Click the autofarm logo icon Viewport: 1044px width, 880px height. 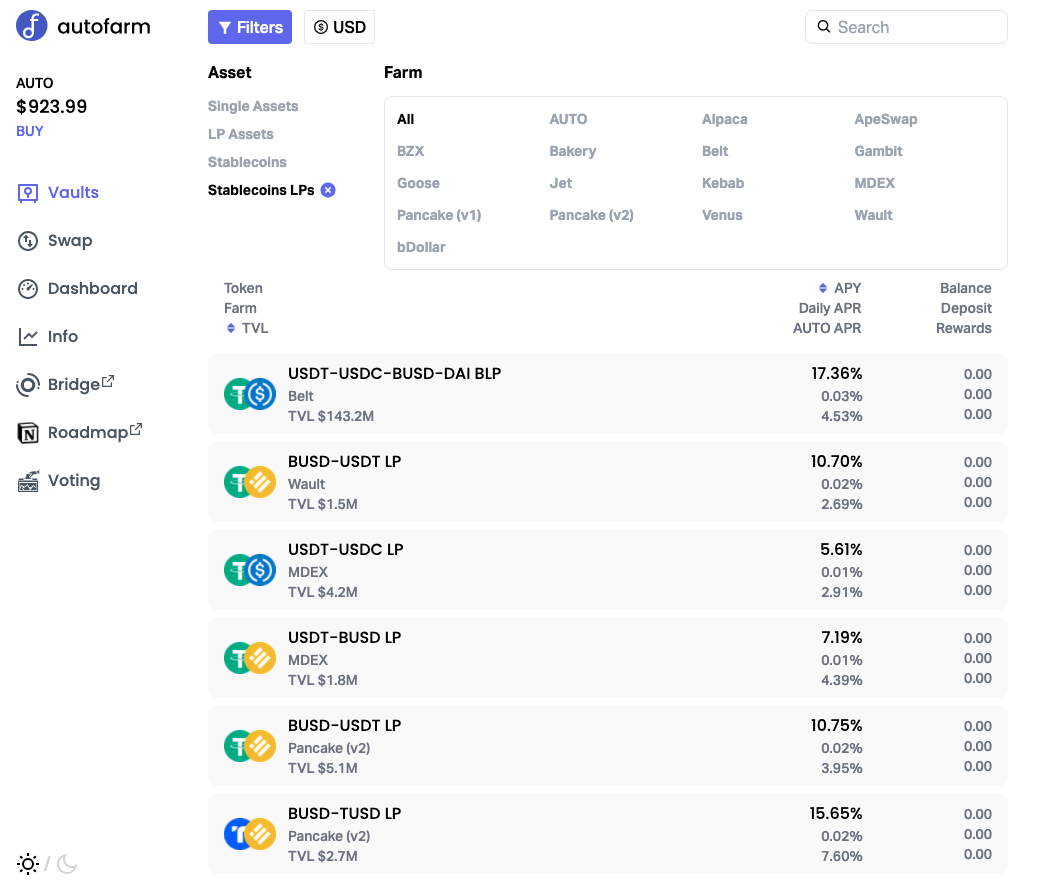tap(31, 26)
